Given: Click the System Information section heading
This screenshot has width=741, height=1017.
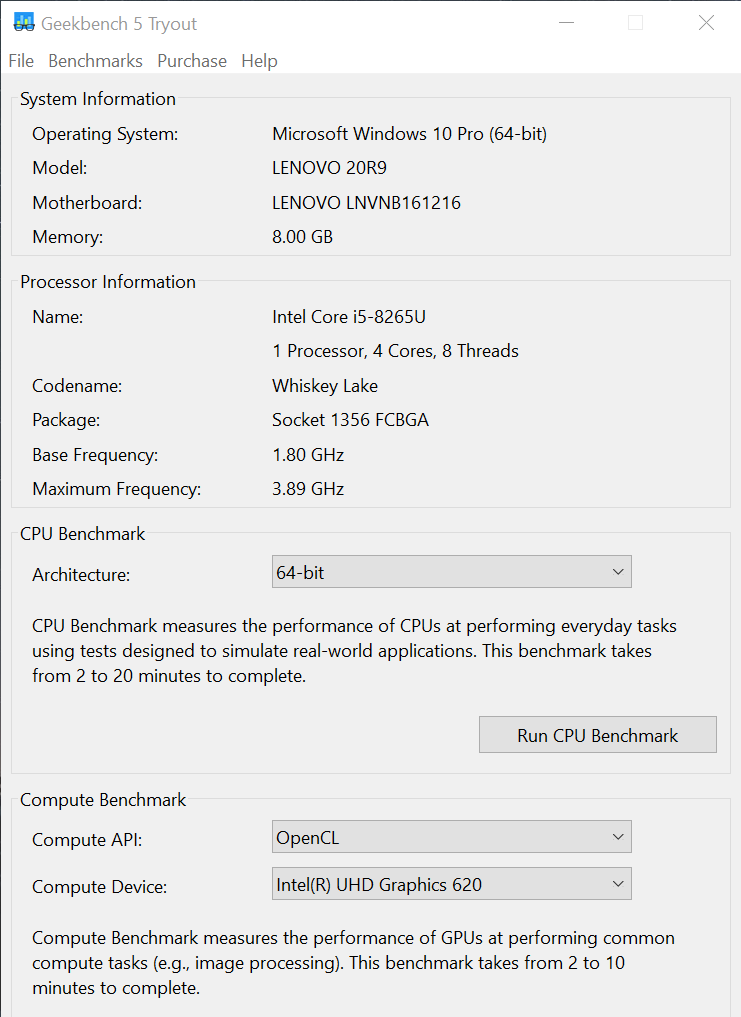Looking at the screenshot, I should point(97,99).
